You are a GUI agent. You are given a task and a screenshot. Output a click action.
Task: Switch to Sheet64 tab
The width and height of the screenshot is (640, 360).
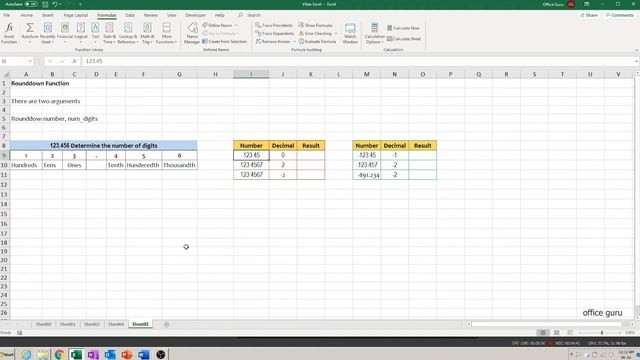tap(116, 324)
